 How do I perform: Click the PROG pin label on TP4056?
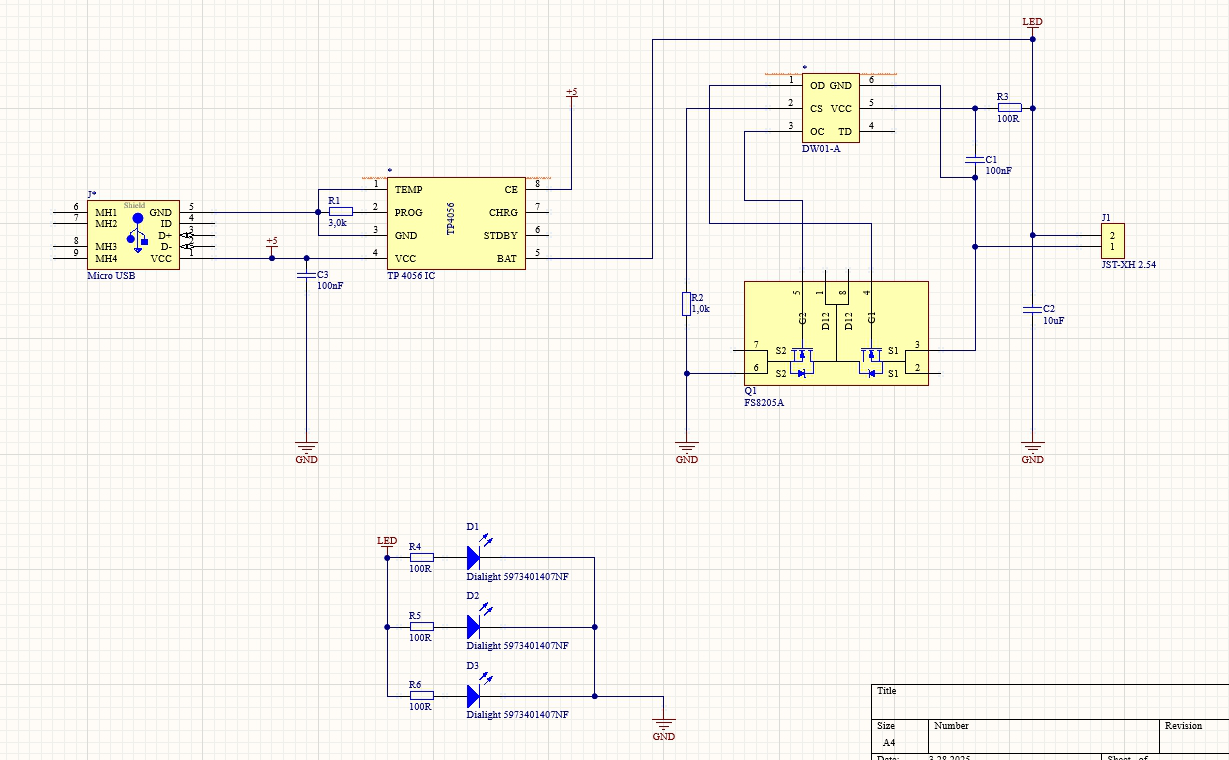pyautogui.click(x=409, y=212)
